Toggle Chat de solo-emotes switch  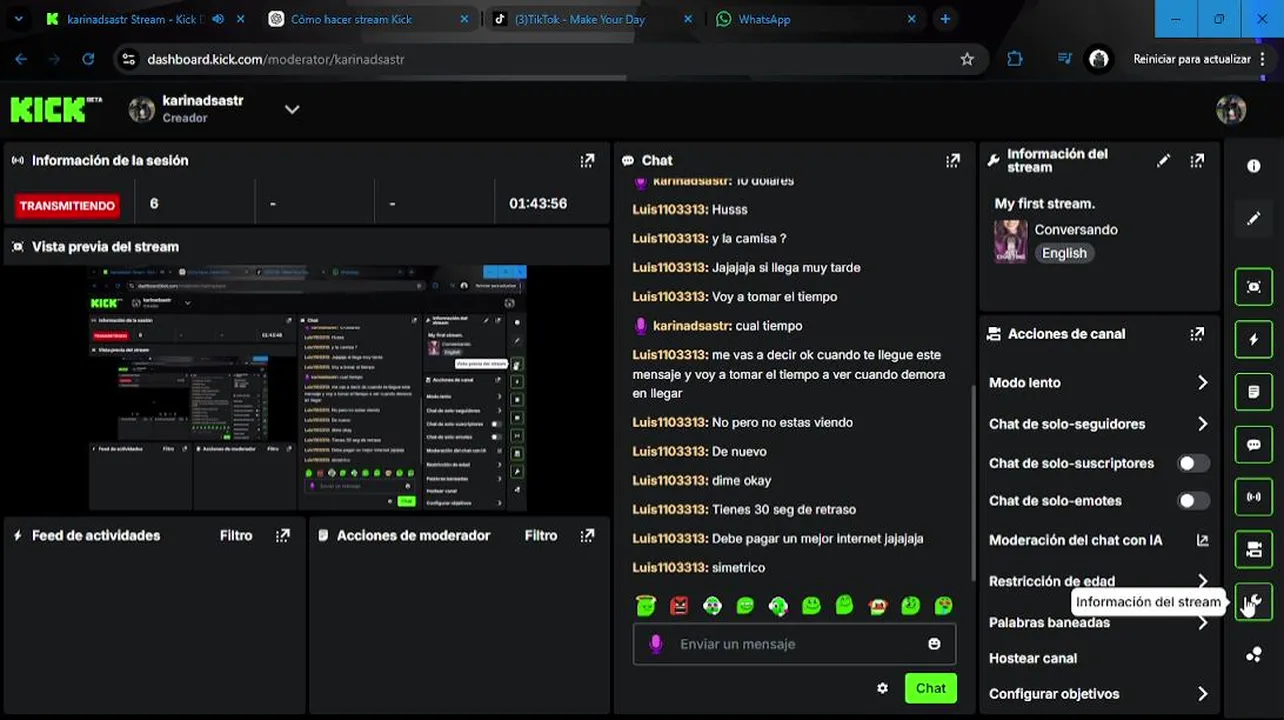(x=1193, y=501)
